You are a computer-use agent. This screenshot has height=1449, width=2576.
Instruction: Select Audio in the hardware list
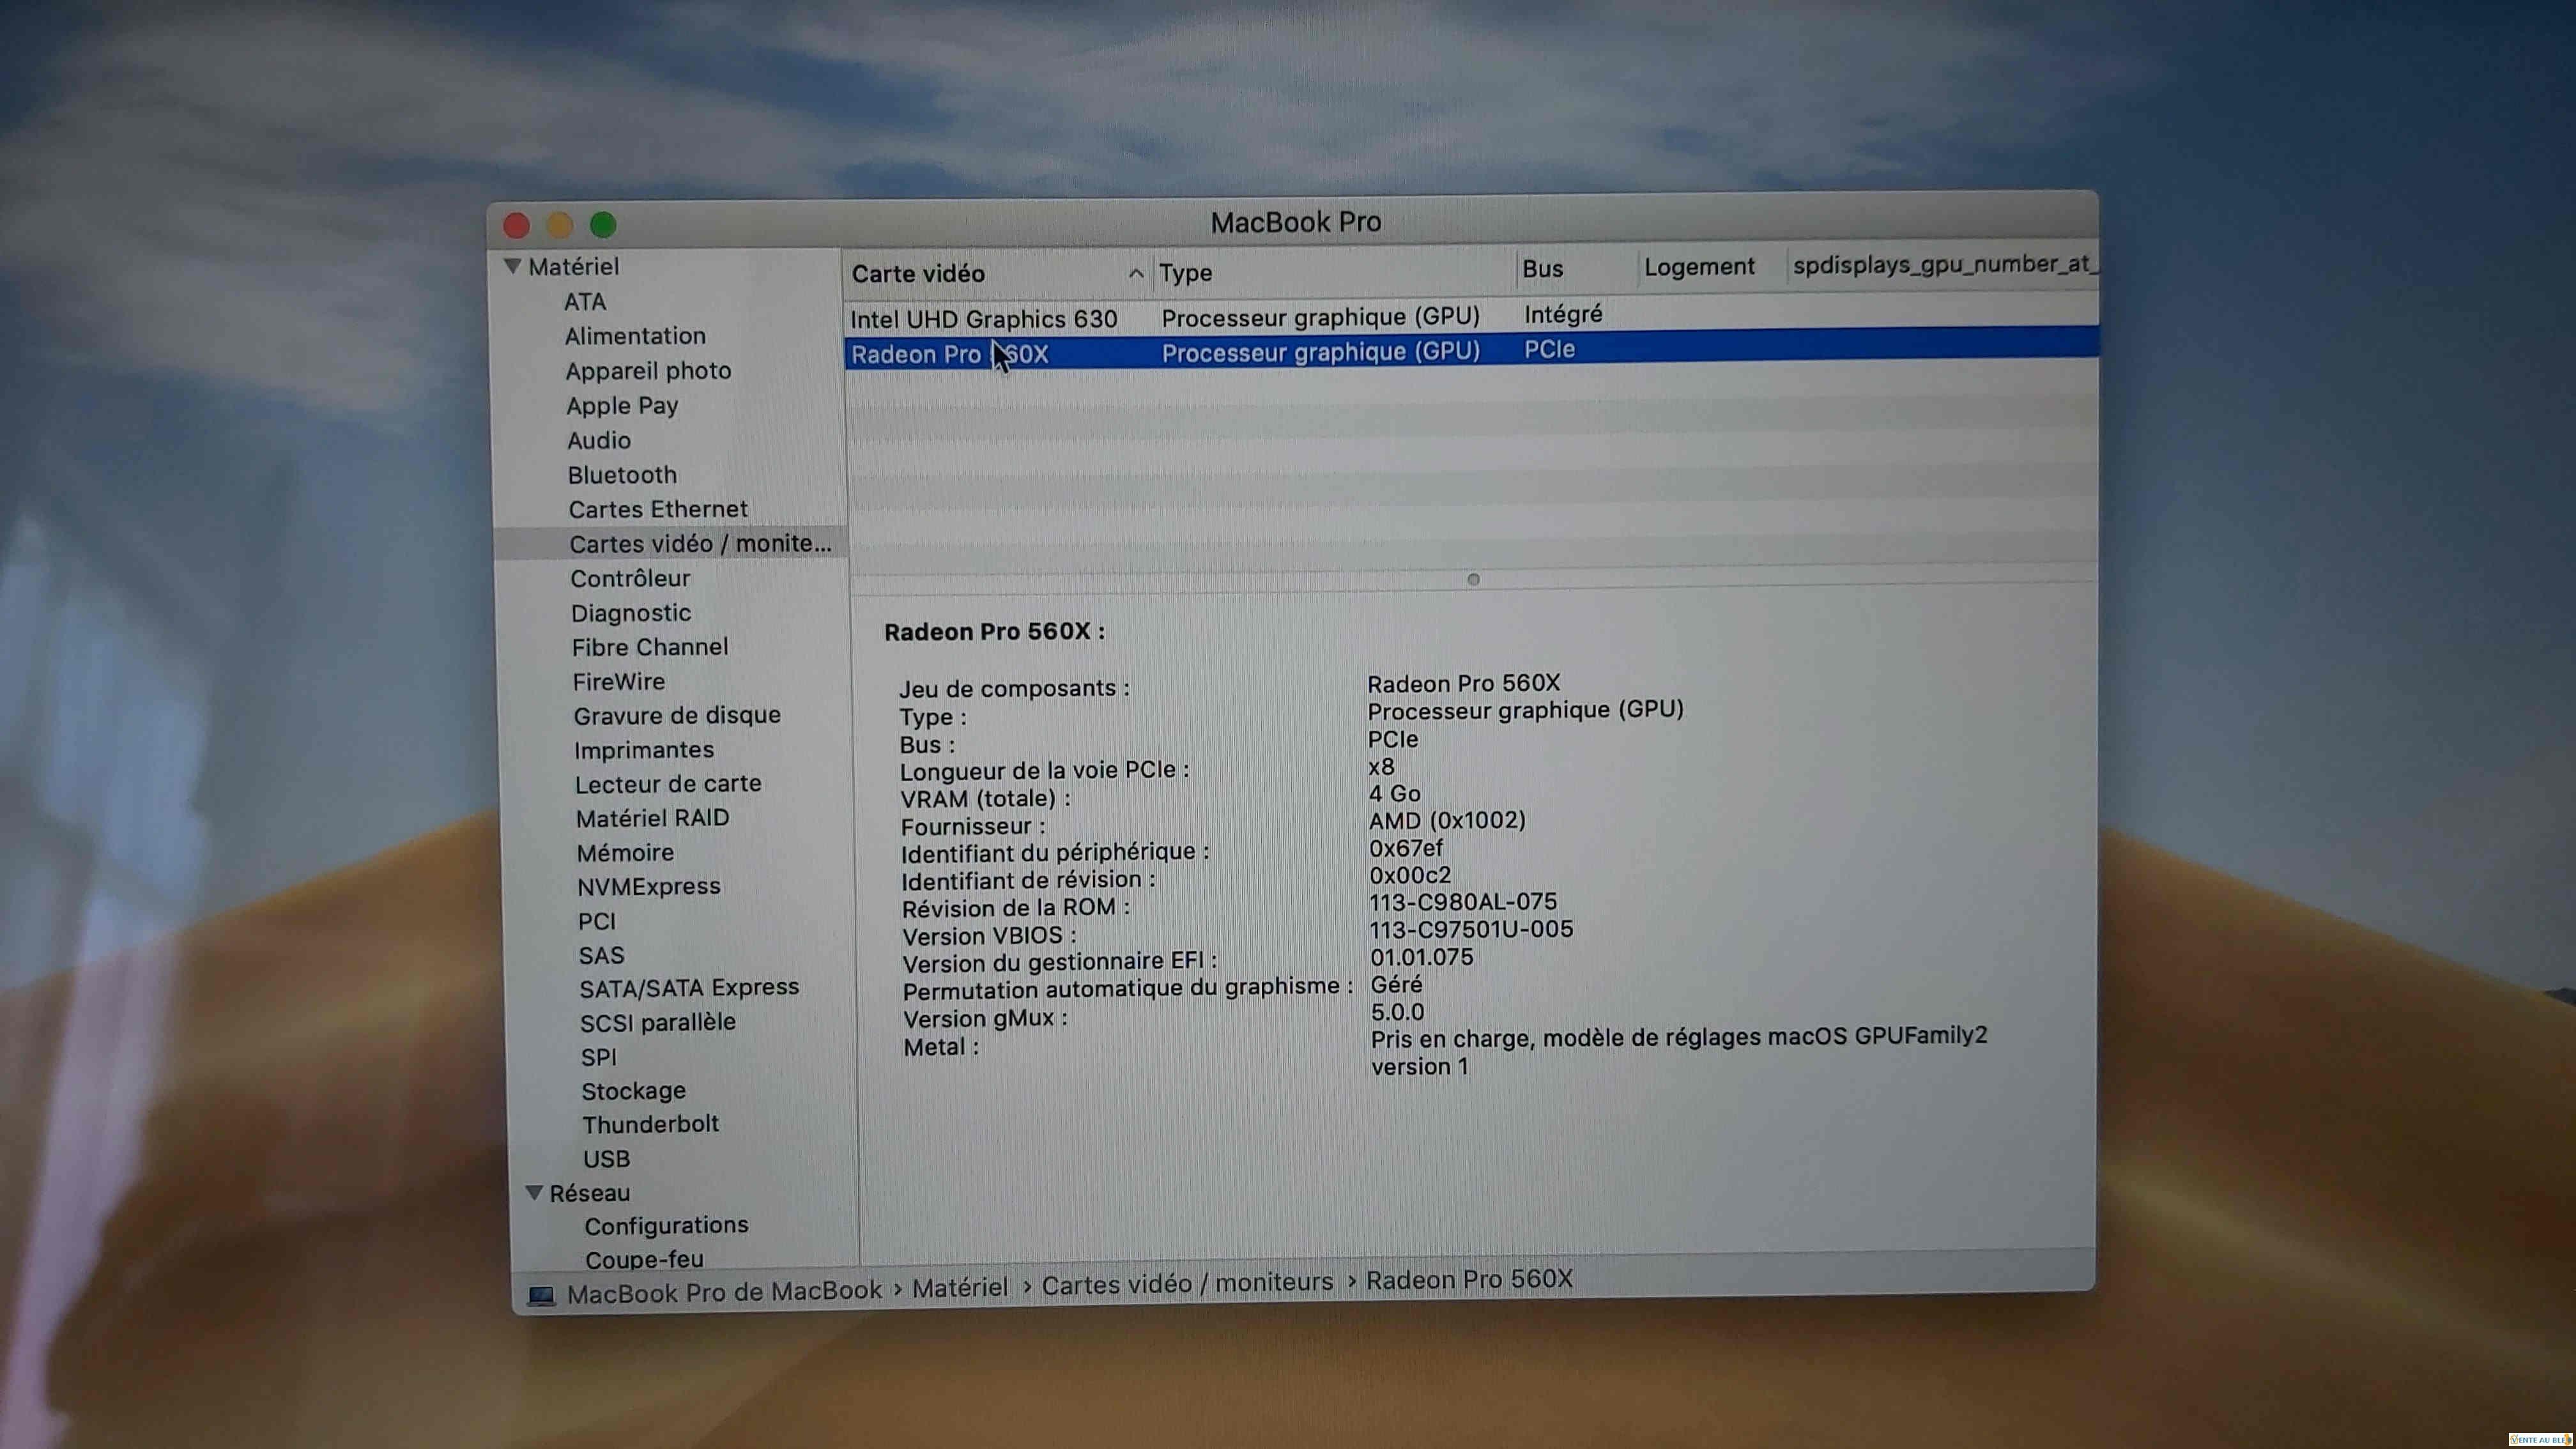click(x=599, y=440)
